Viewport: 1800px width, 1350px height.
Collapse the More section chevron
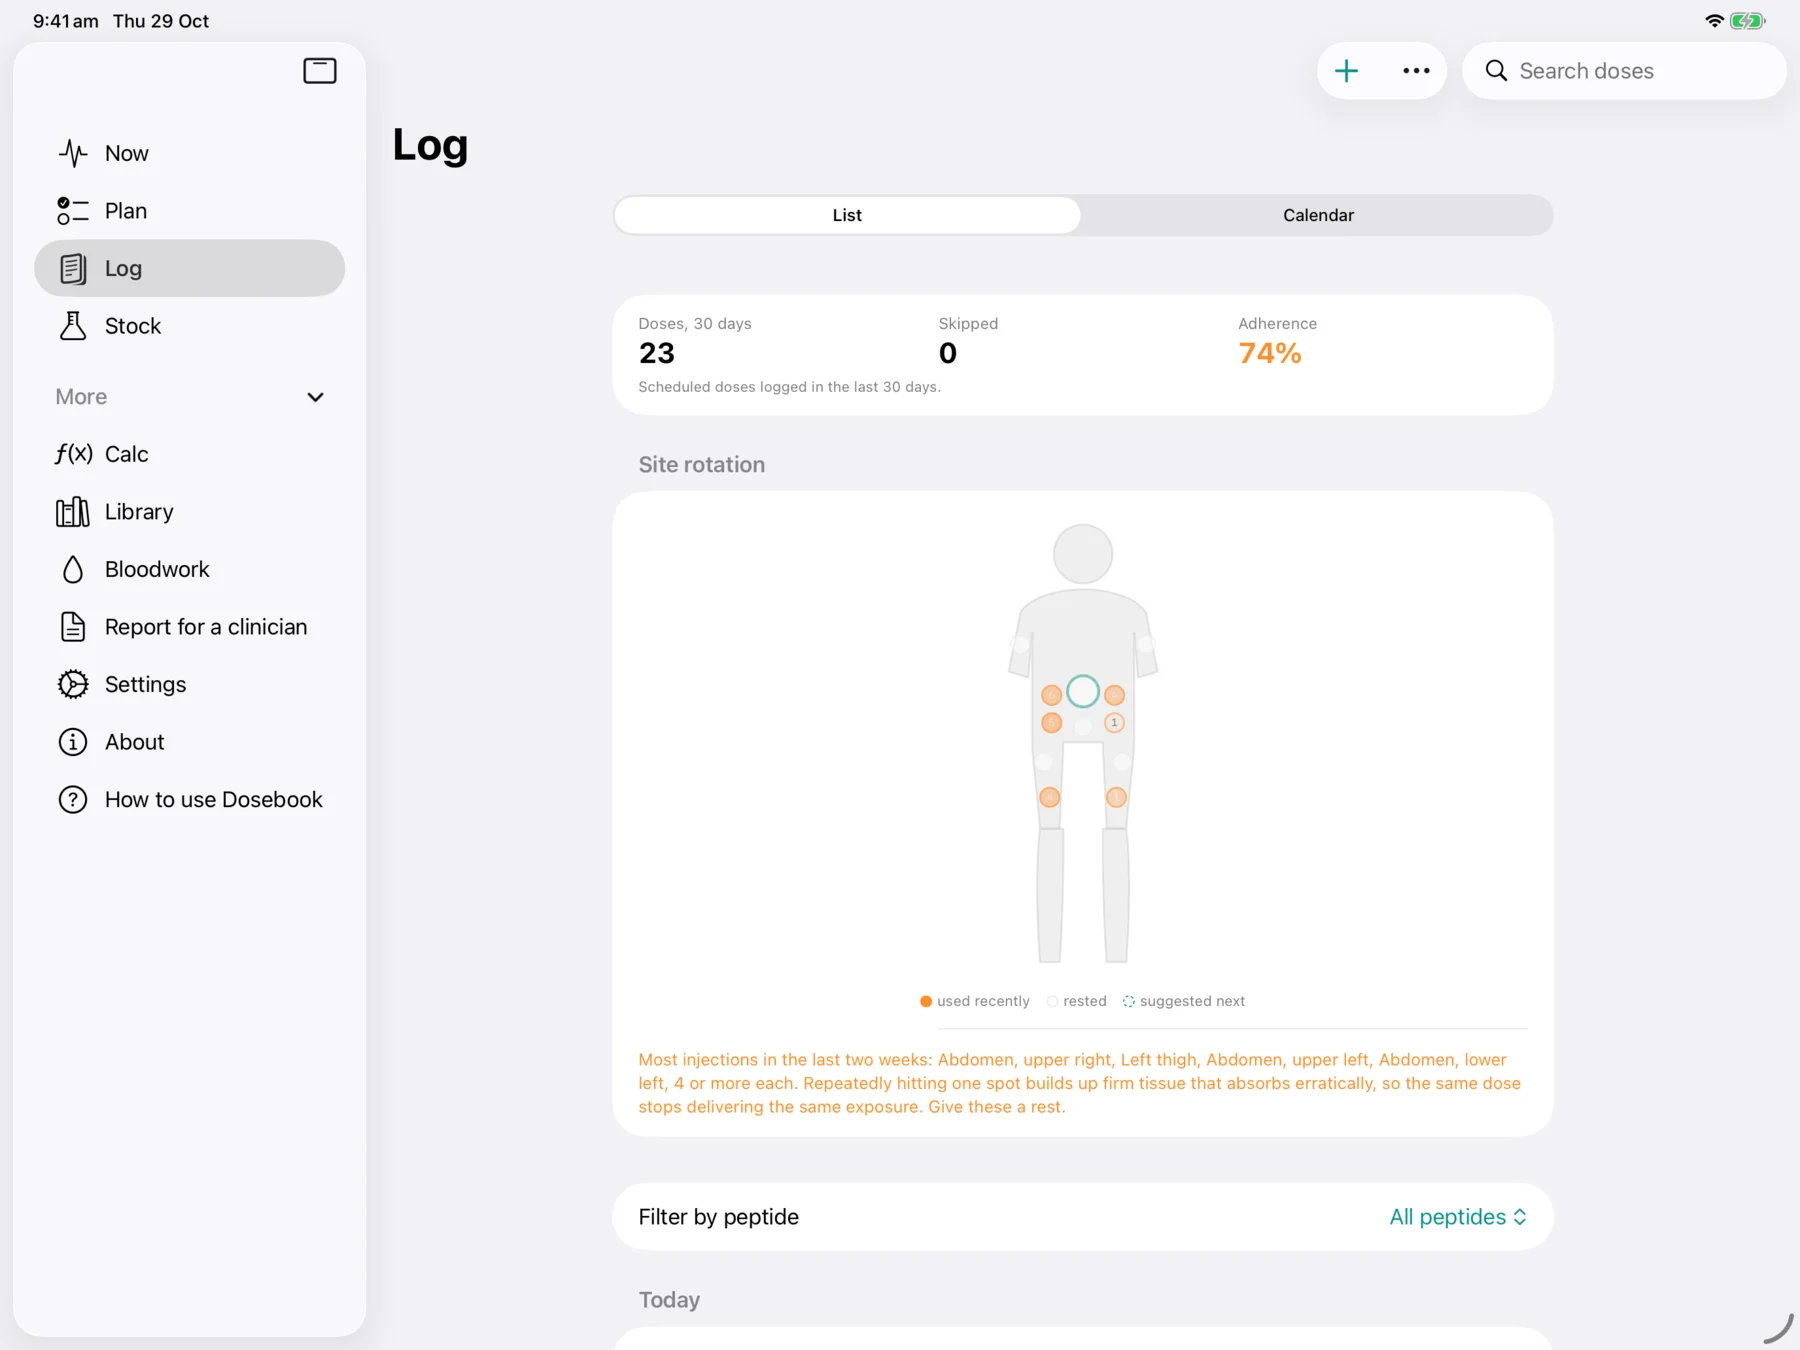(315, 397)
